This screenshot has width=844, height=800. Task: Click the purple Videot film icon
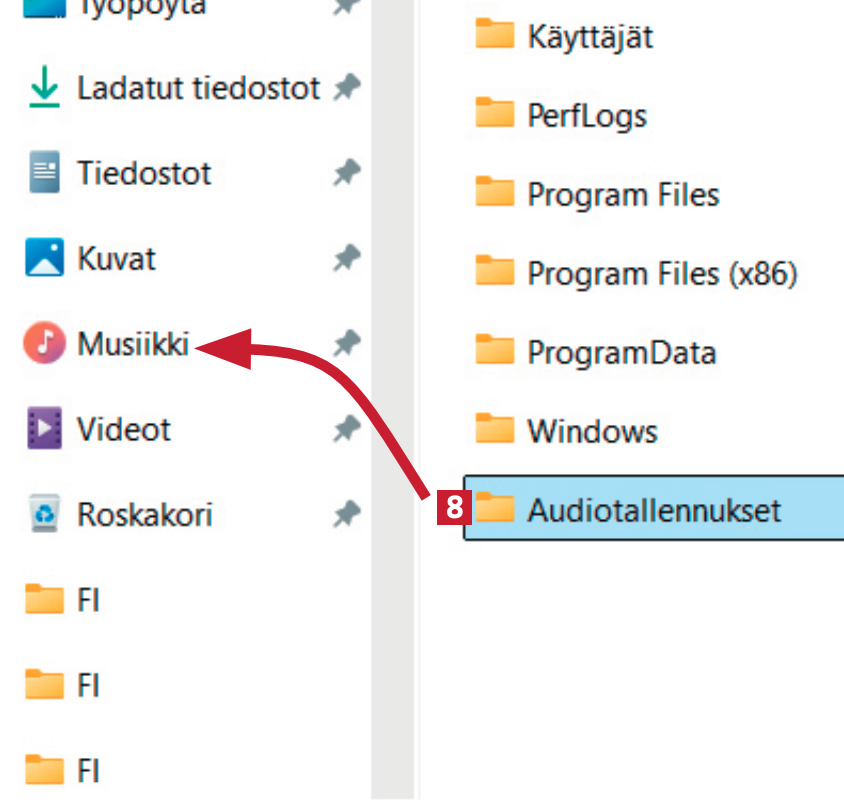[43, 430]
